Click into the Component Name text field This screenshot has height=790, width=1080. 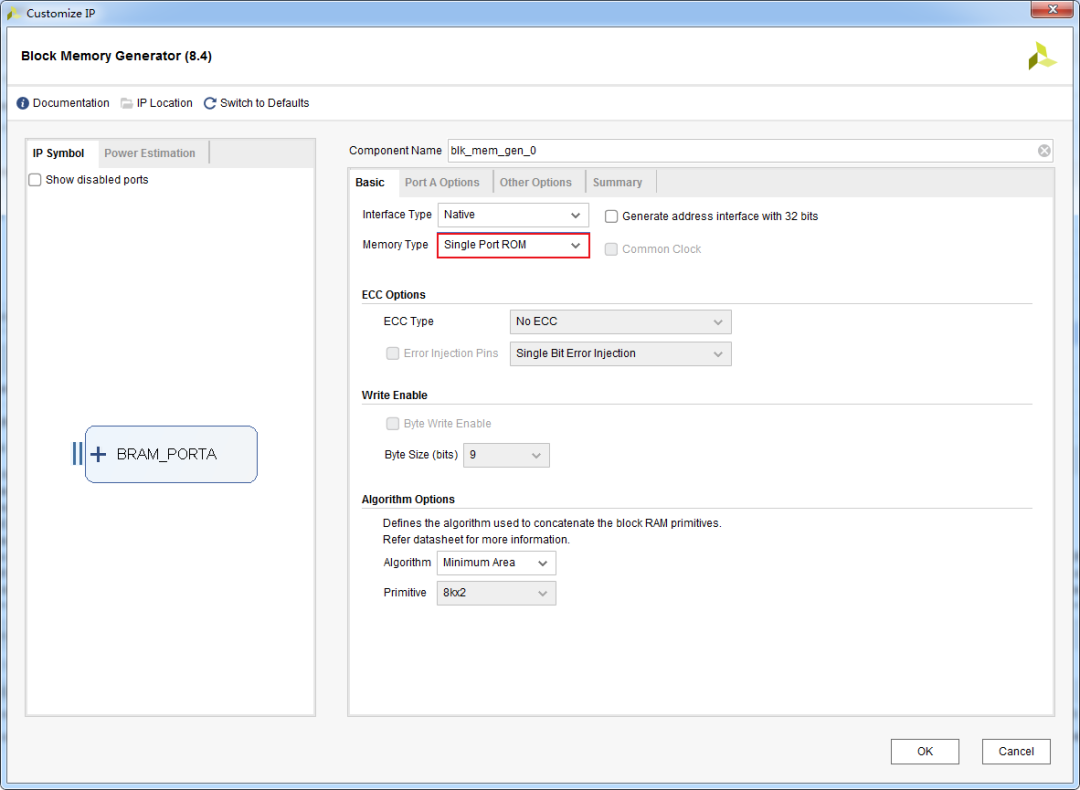click(x=740, y=151)
